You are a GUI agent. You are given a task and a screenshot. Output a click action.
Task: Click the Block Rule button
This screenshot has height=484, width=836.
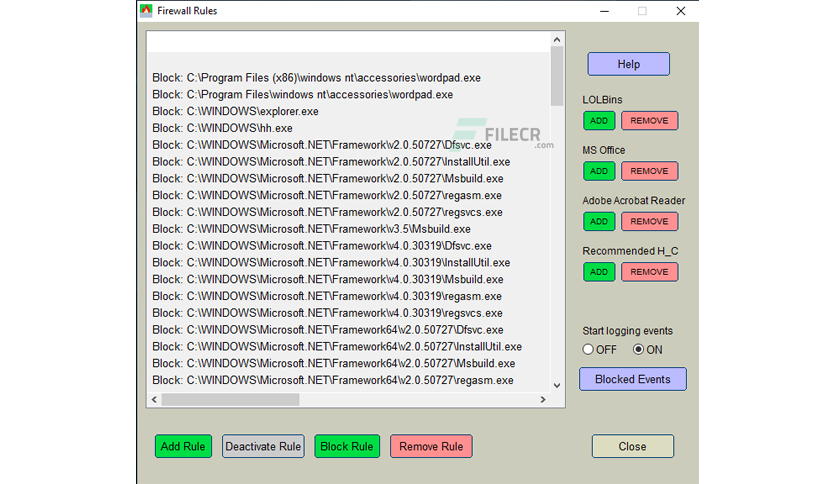click(x=347, y=446)
